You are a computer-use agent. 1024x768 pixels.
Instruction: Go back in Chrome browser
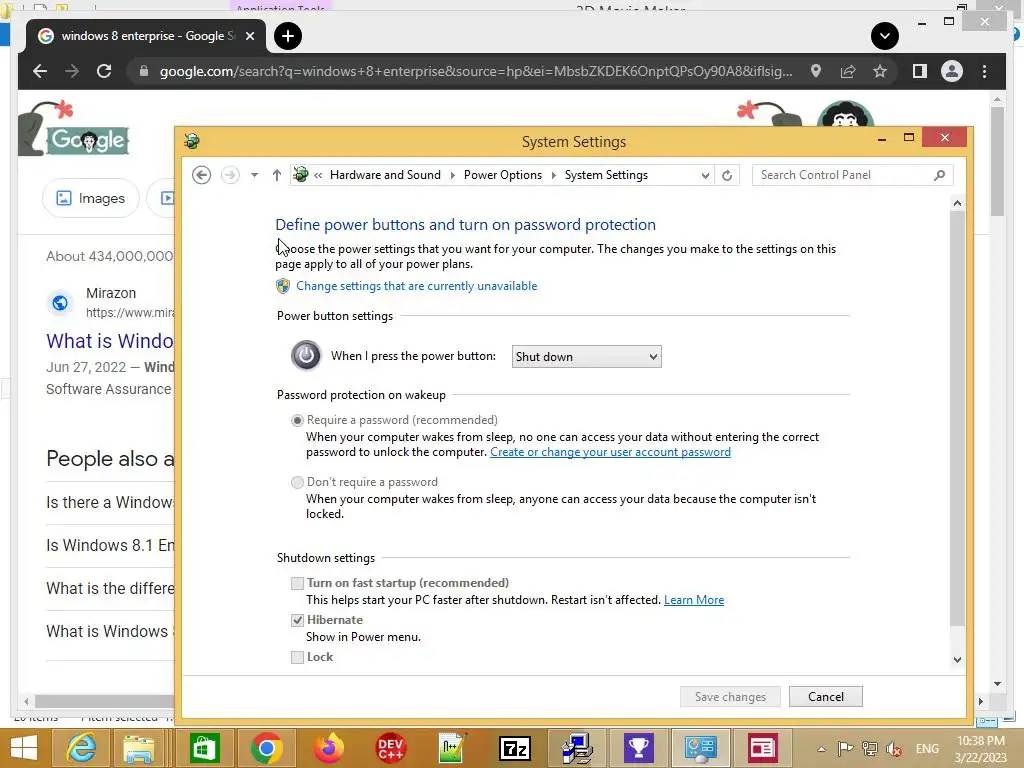pyautogui.click(x=40, y=71)
